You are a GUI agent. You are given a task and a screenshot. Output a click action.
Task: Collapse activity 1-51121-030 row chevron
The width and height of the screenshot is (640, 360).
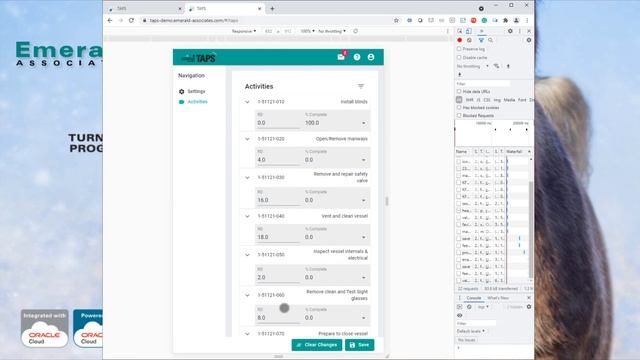click(247, 178)
